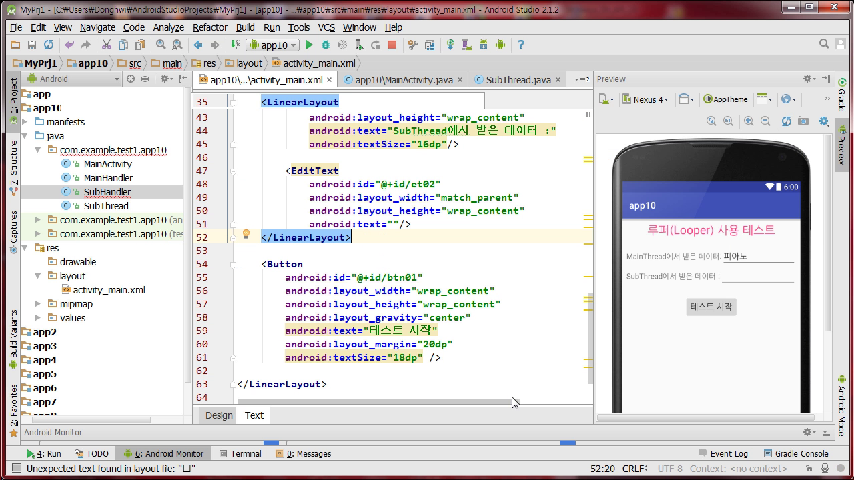Click the AppTheme button in Preview toolbar
This screenshot has width=854, height=480.
tap(725, 99)
